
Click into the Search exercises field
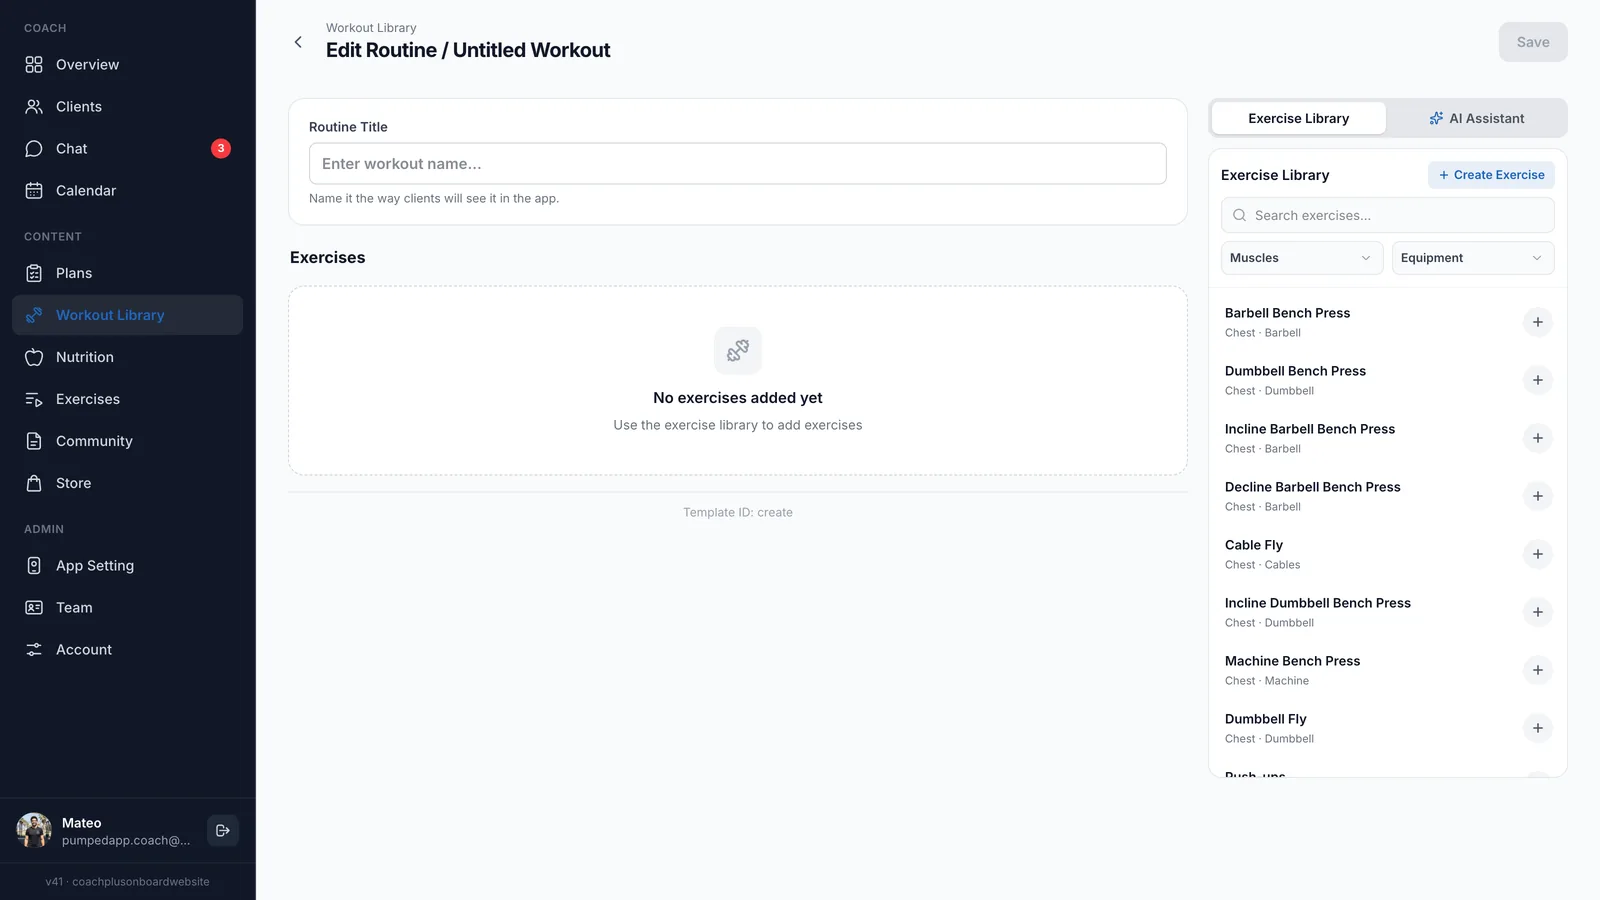point(1387,215)
